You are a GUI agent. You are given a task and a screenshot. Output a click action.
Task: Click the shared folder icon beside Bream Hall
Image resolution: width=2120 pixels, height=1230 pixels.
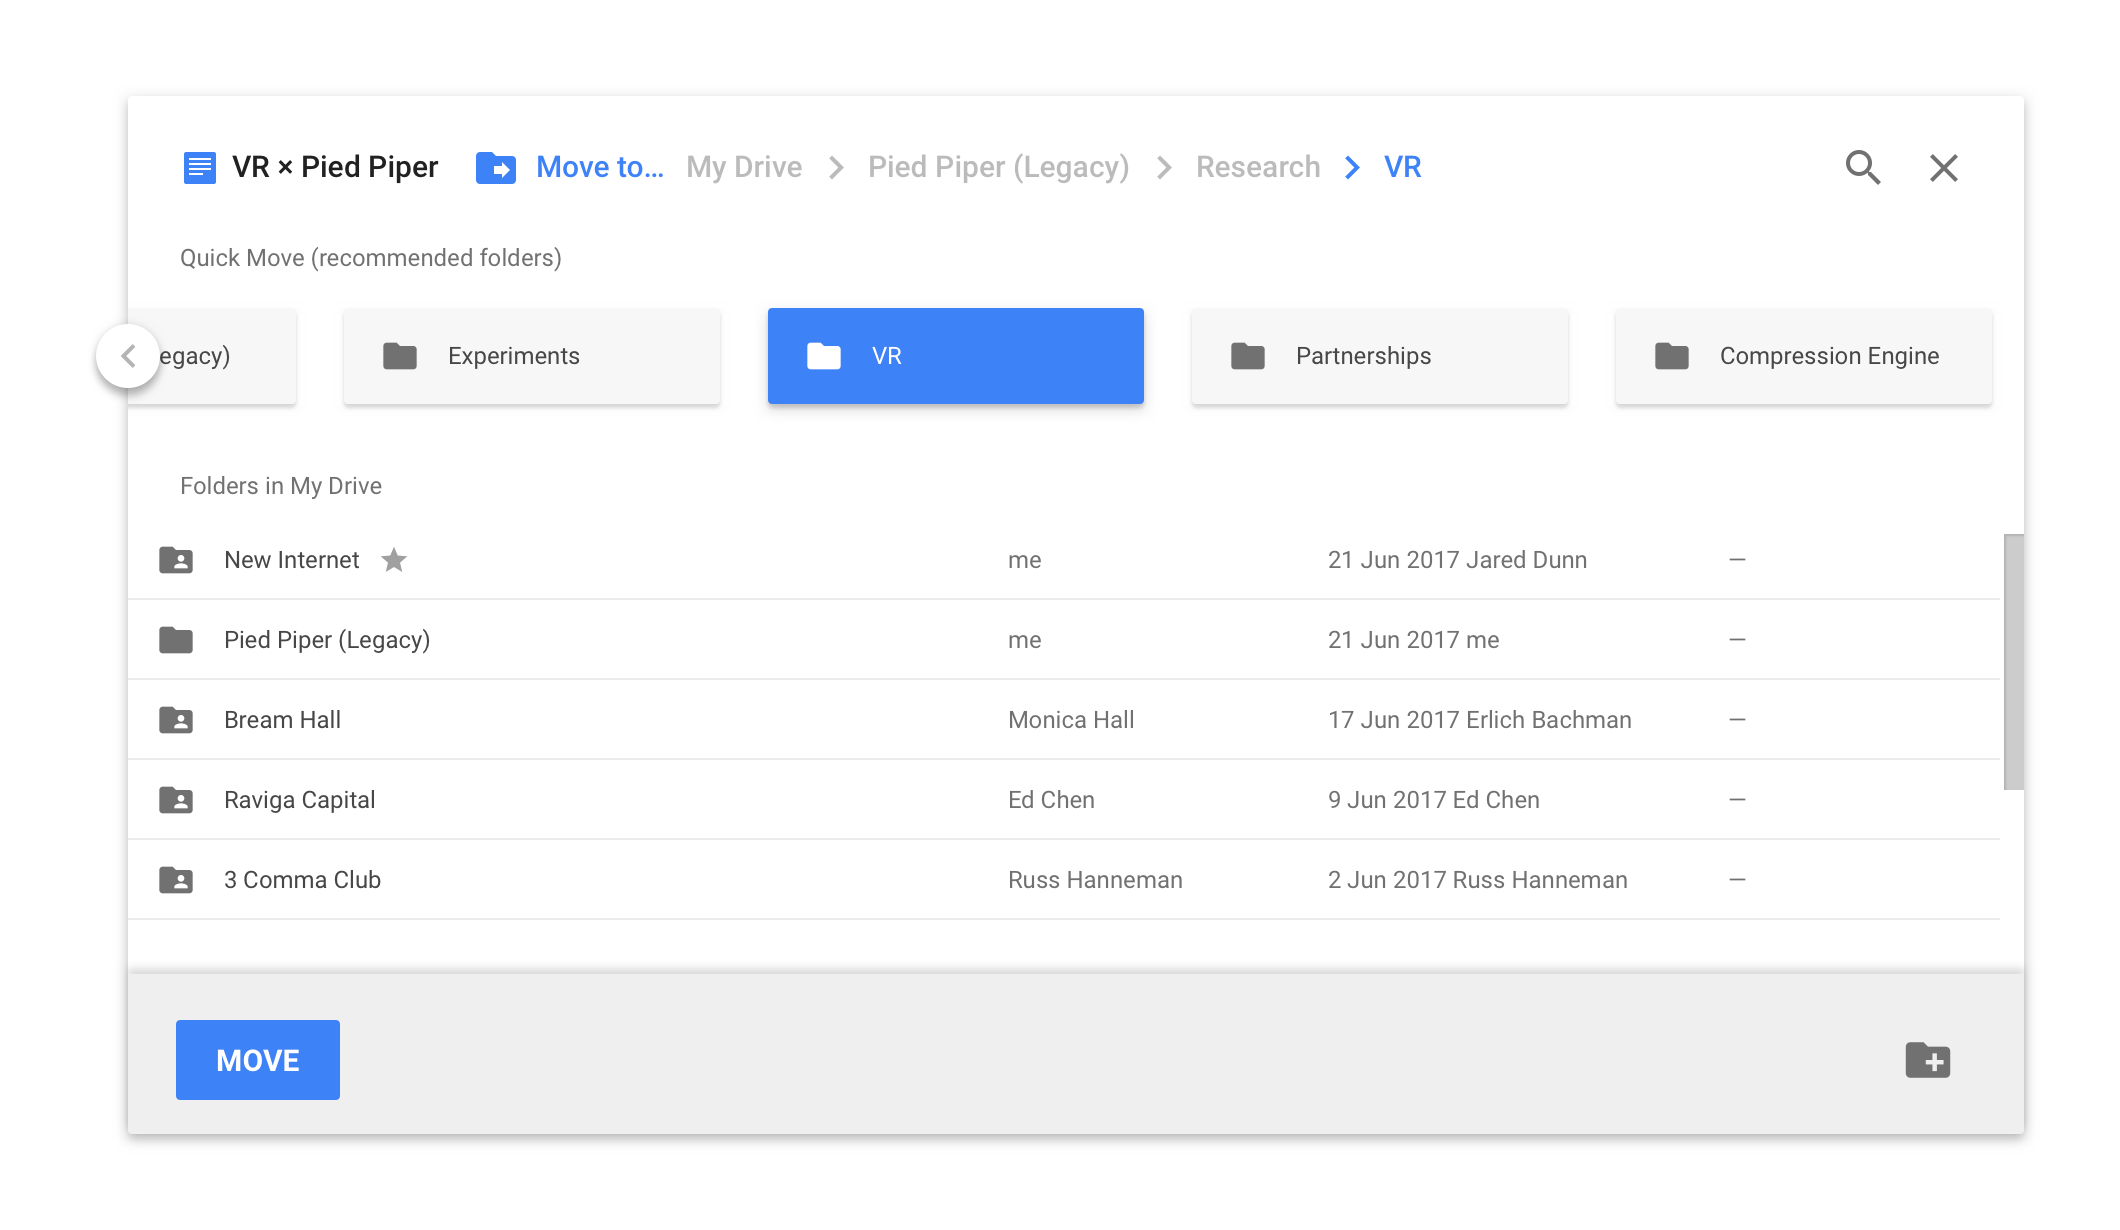pos(176,719)
